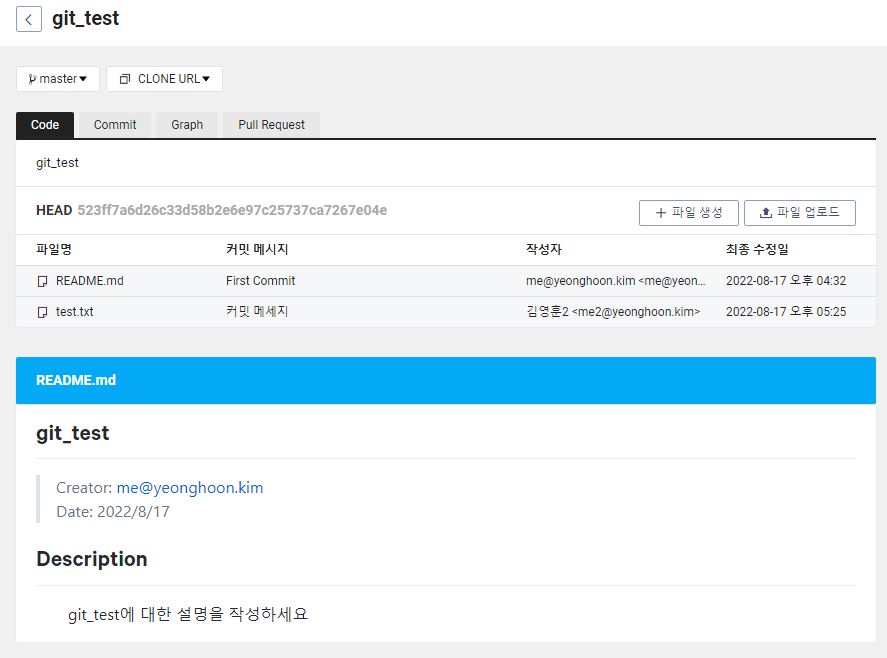The height and width of the screenshot is (658, 887).
Task: Click the copy icon on CLONE URL
Action: (125, 79)
